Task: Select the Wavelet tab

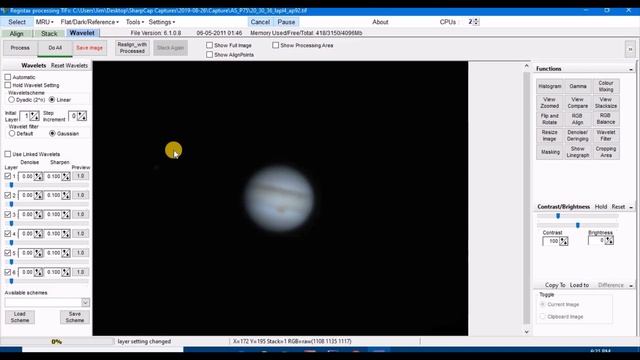Action: click(x=82, y=33)
